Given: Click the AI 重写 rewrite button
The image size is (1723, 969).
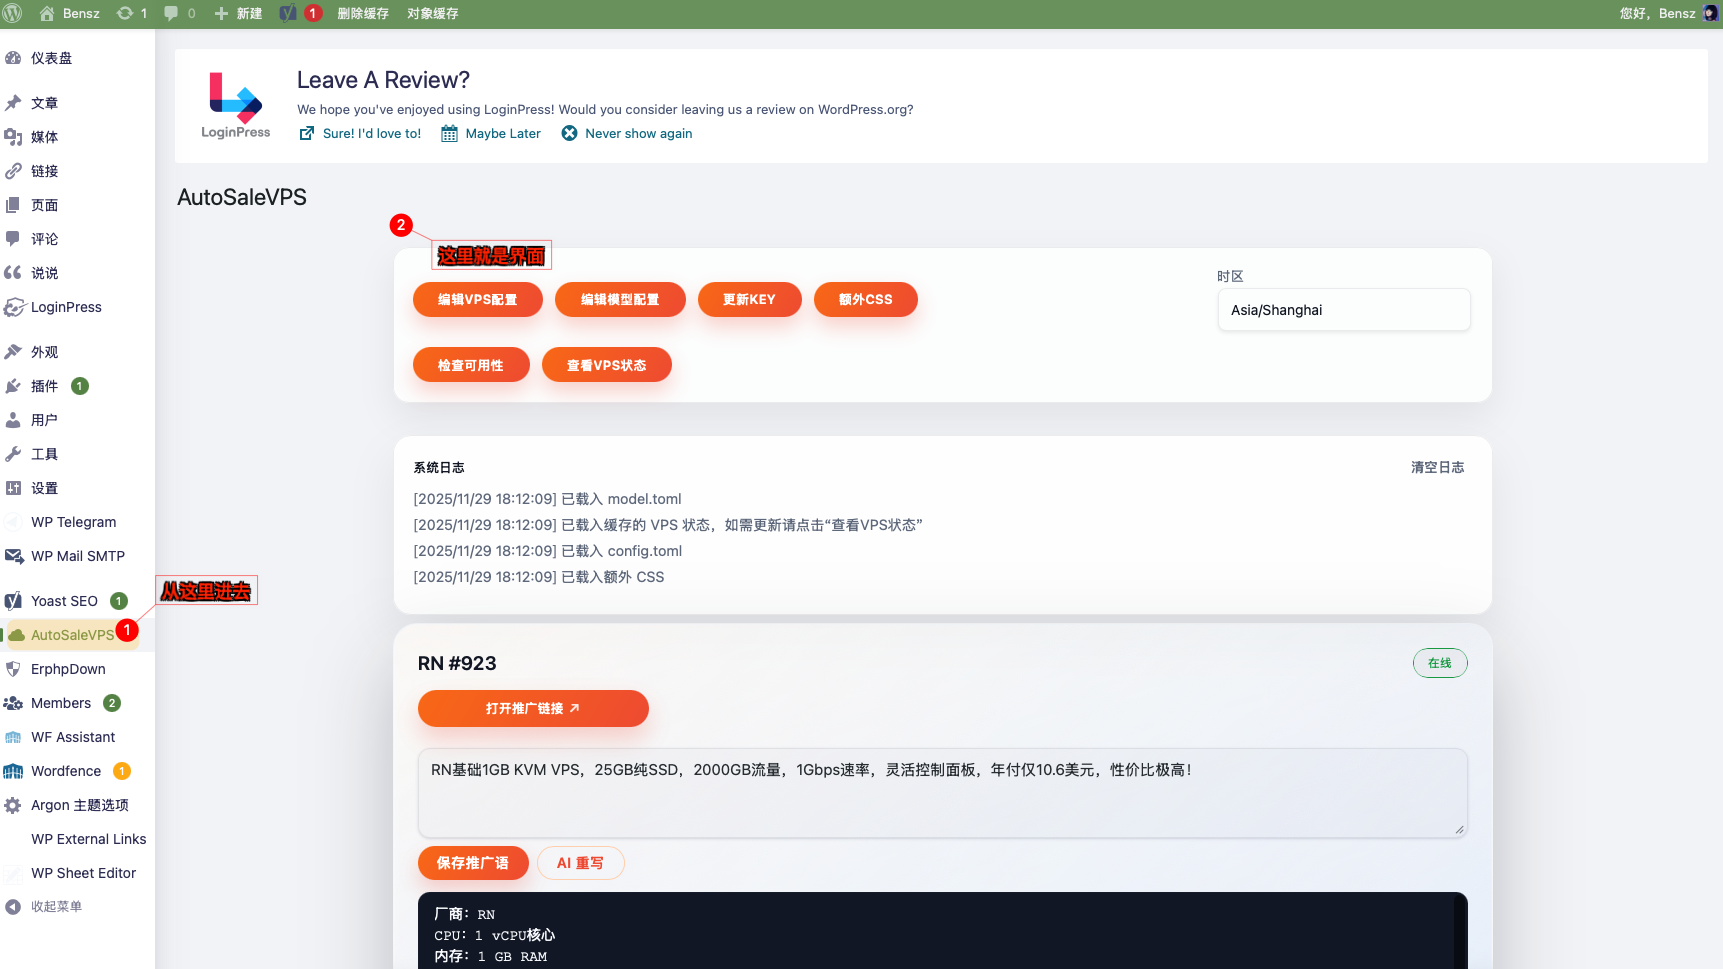Looking at the screenshot, I should pos(580,863).
